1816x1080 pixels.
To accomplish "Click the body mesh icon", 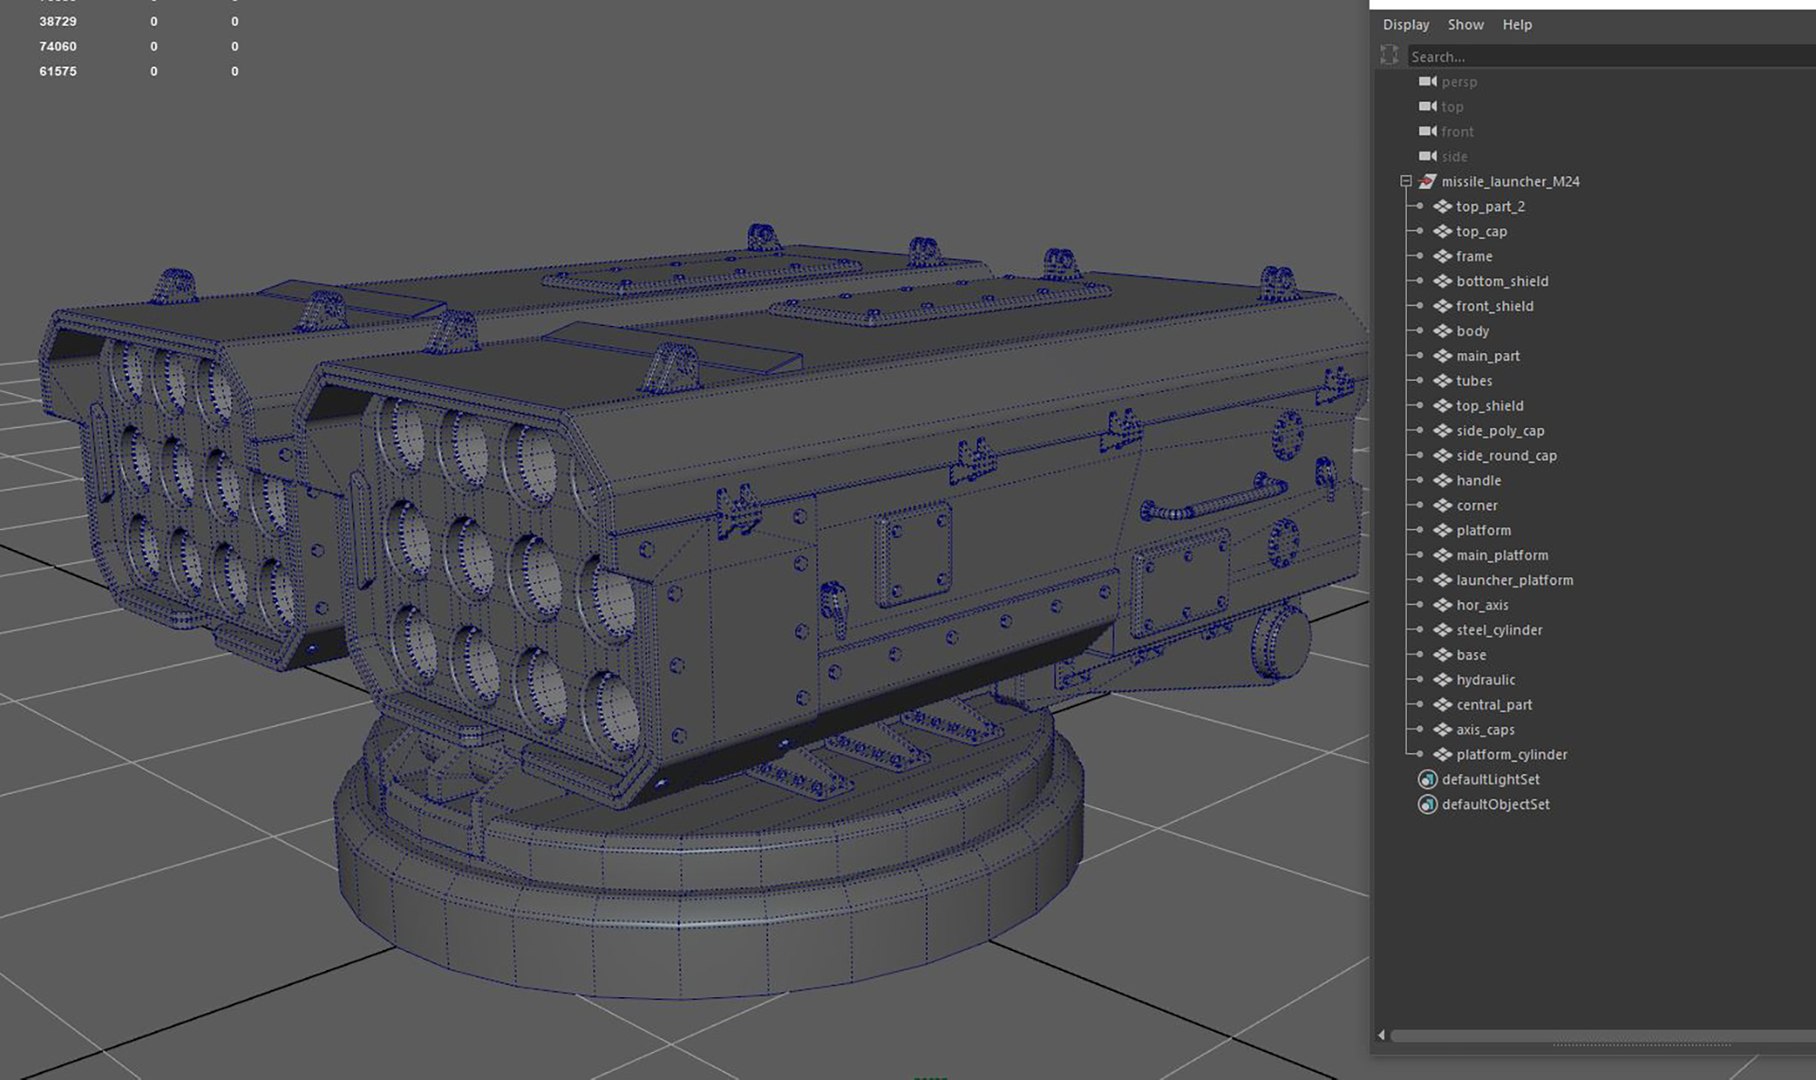I will coord(1442,331).
